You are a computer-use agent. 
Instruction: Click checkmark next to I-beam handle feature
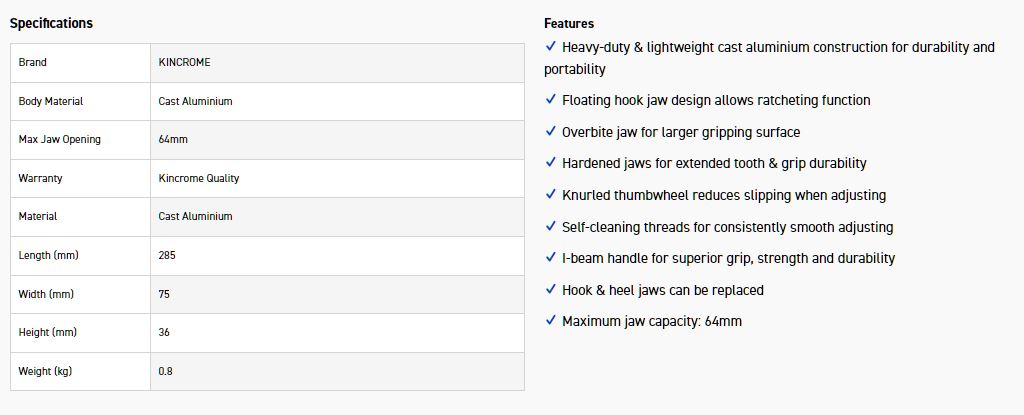551,258
